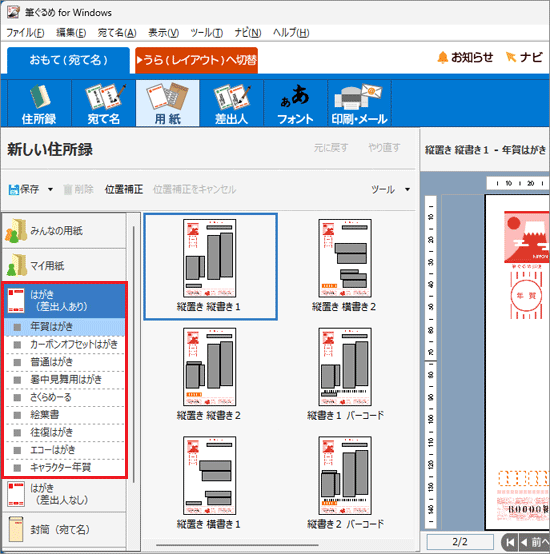Open the 差出人 sender toolbar icon
550x554 pixels.
[231, 103]
